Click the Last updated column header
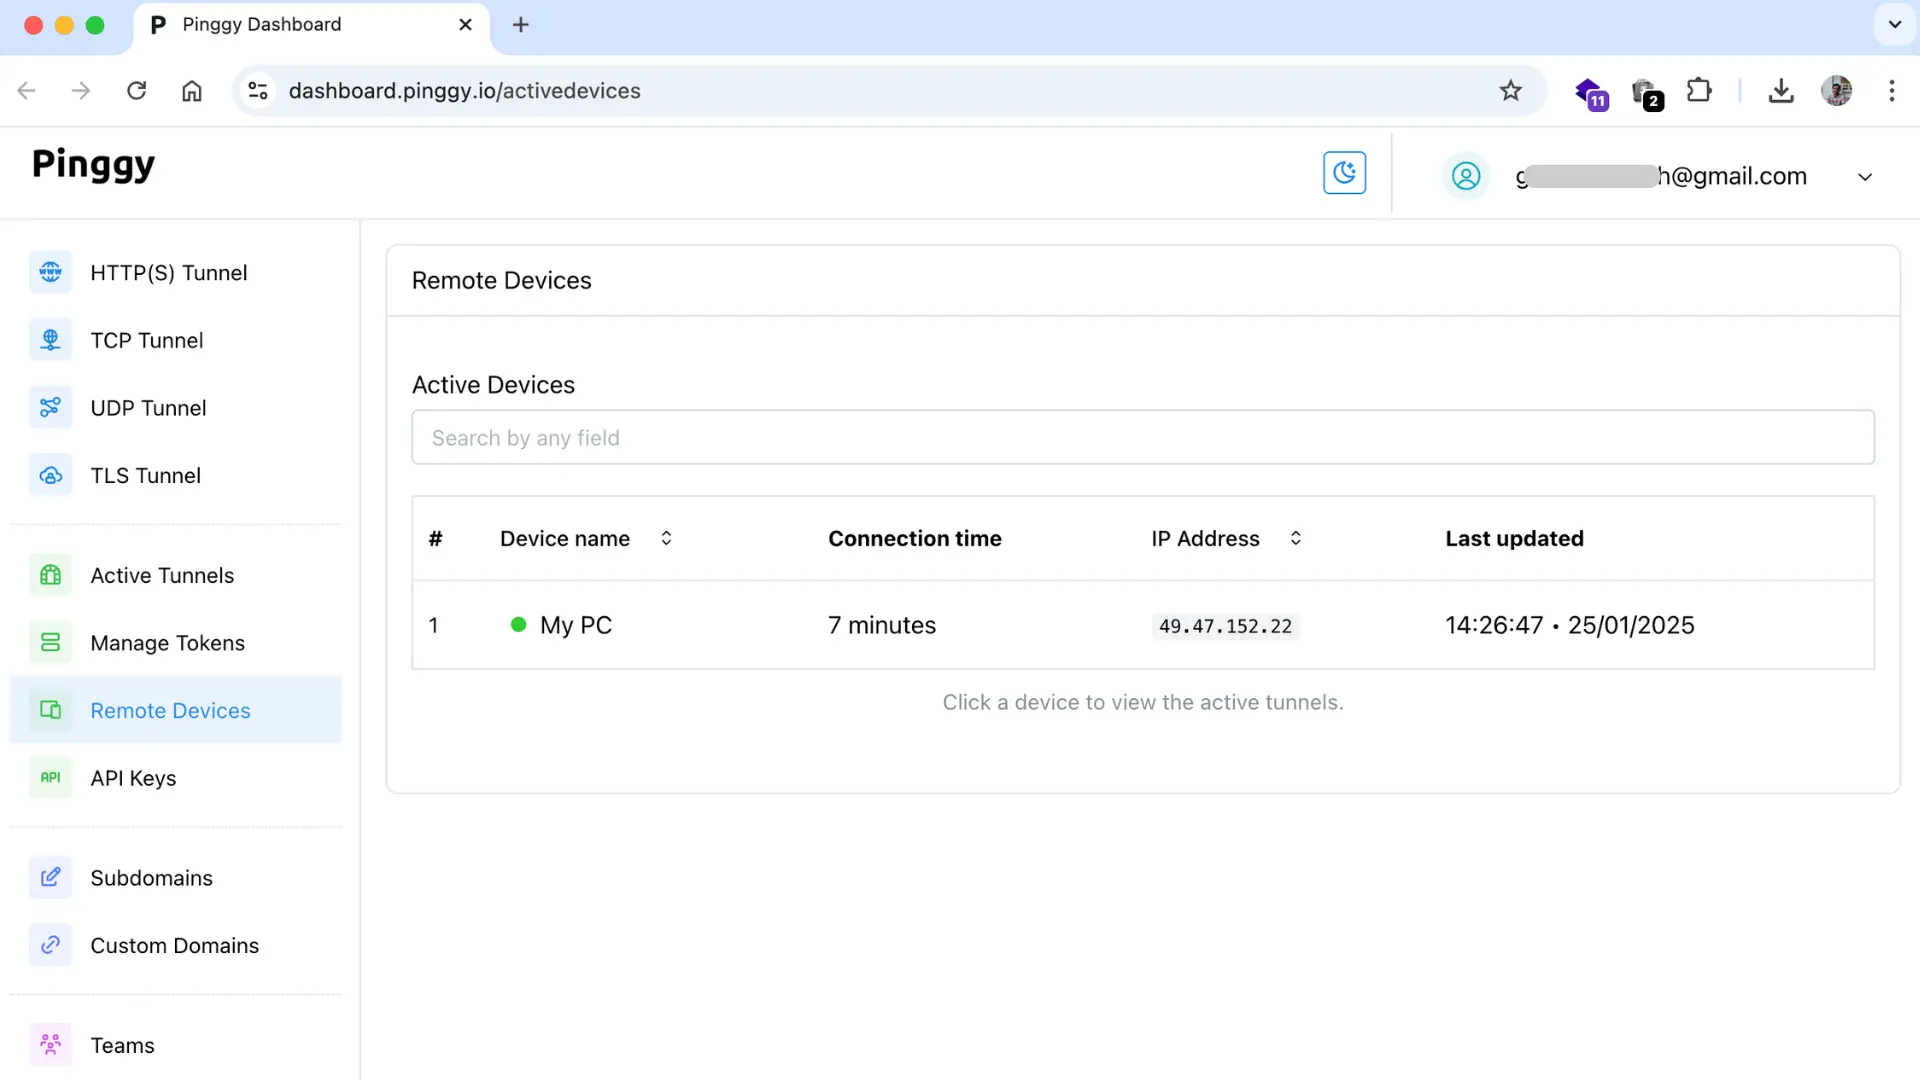The image size is (1920, 1080). (x=1514, y=538)
